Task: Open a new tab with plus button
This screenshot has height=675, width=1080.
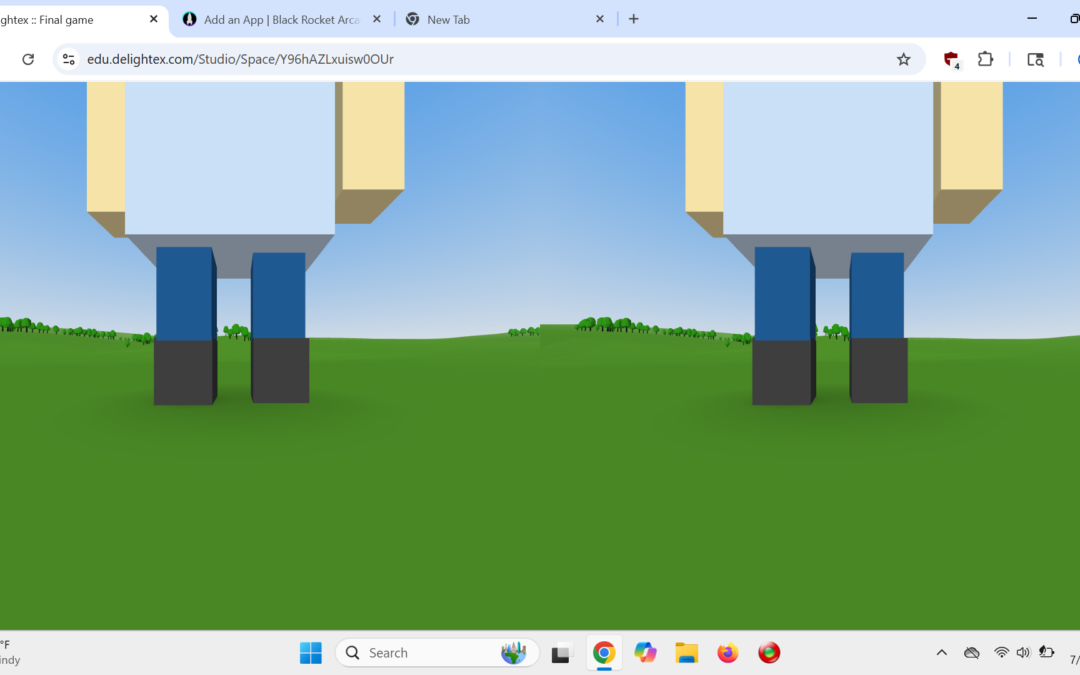Action: pyautogui.click(x=634, y=19)
